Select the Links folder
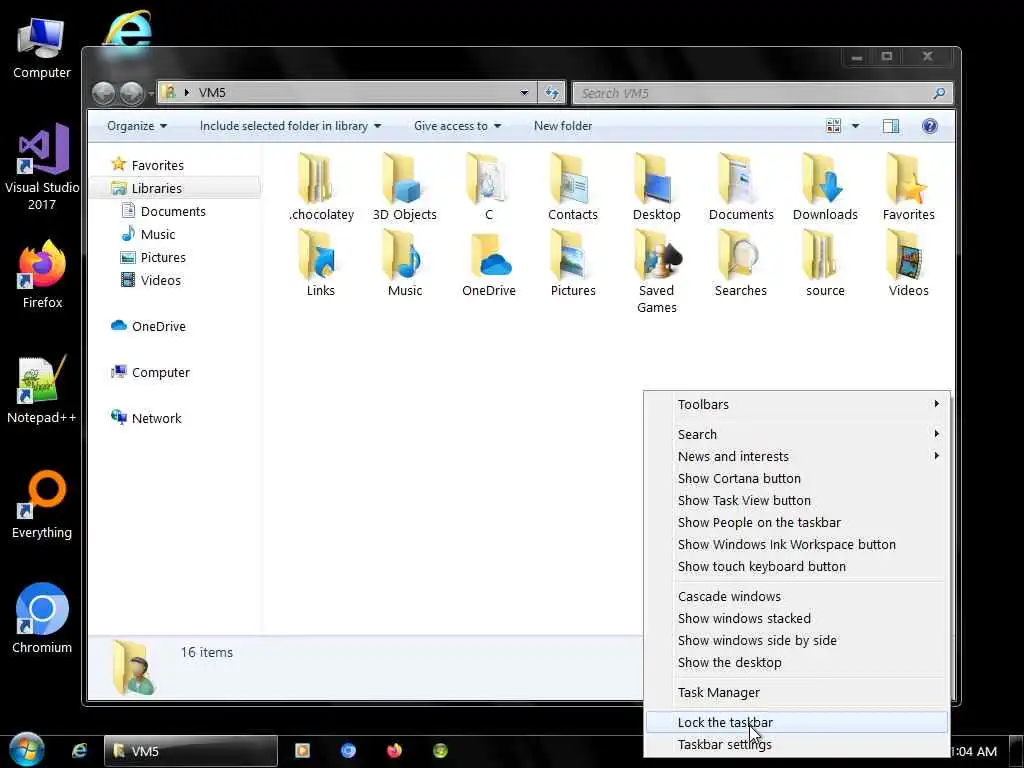This screenshot has height=768, width=1024. [x=321, y=263]
